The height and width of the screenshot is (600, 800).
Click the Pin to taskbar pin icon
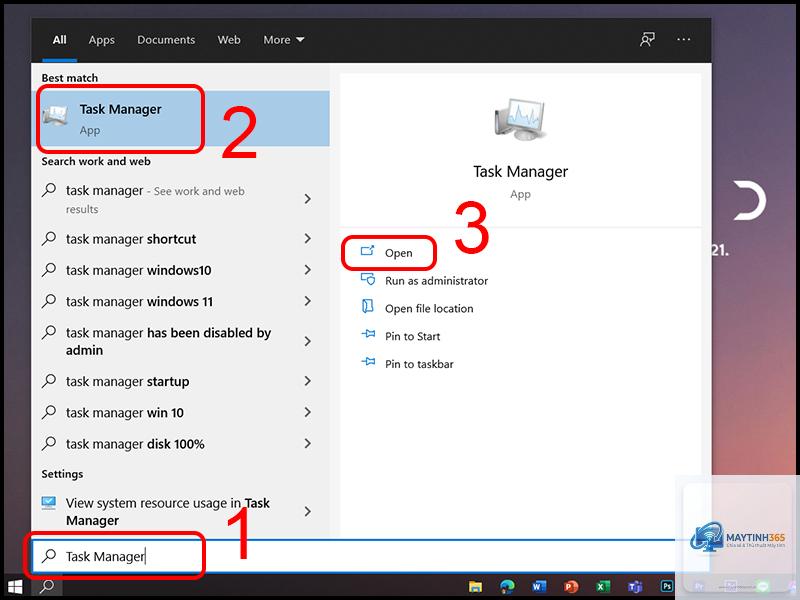pos(368,362)
